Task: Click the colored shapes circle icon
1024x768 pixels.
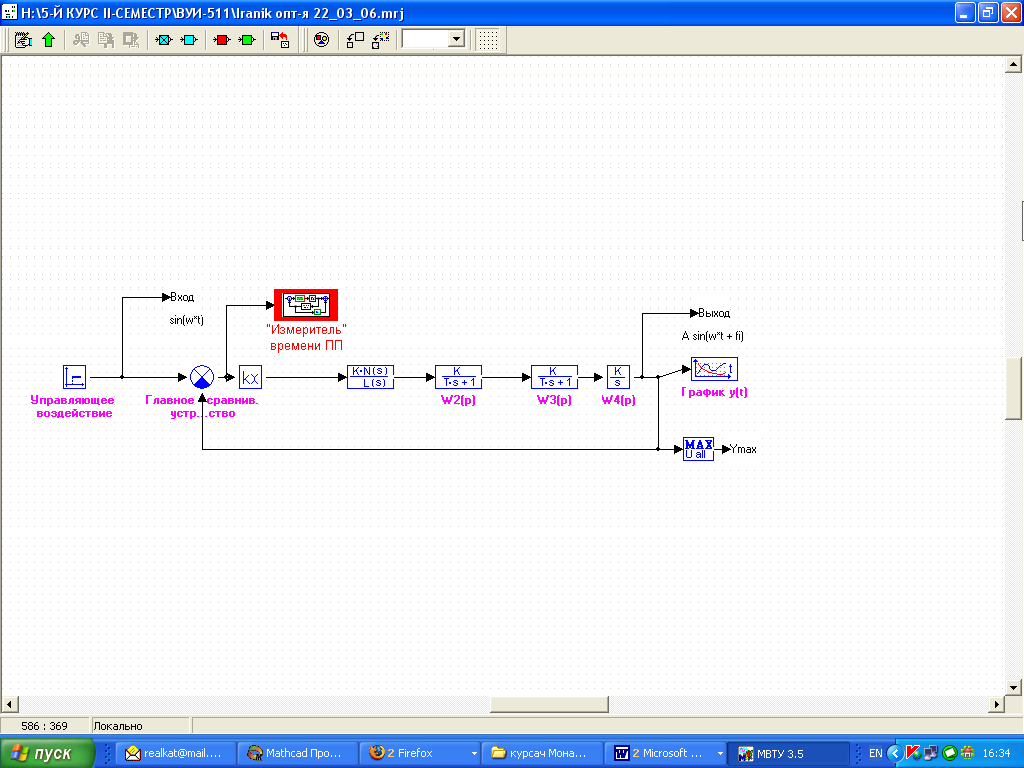Action: 321,40
